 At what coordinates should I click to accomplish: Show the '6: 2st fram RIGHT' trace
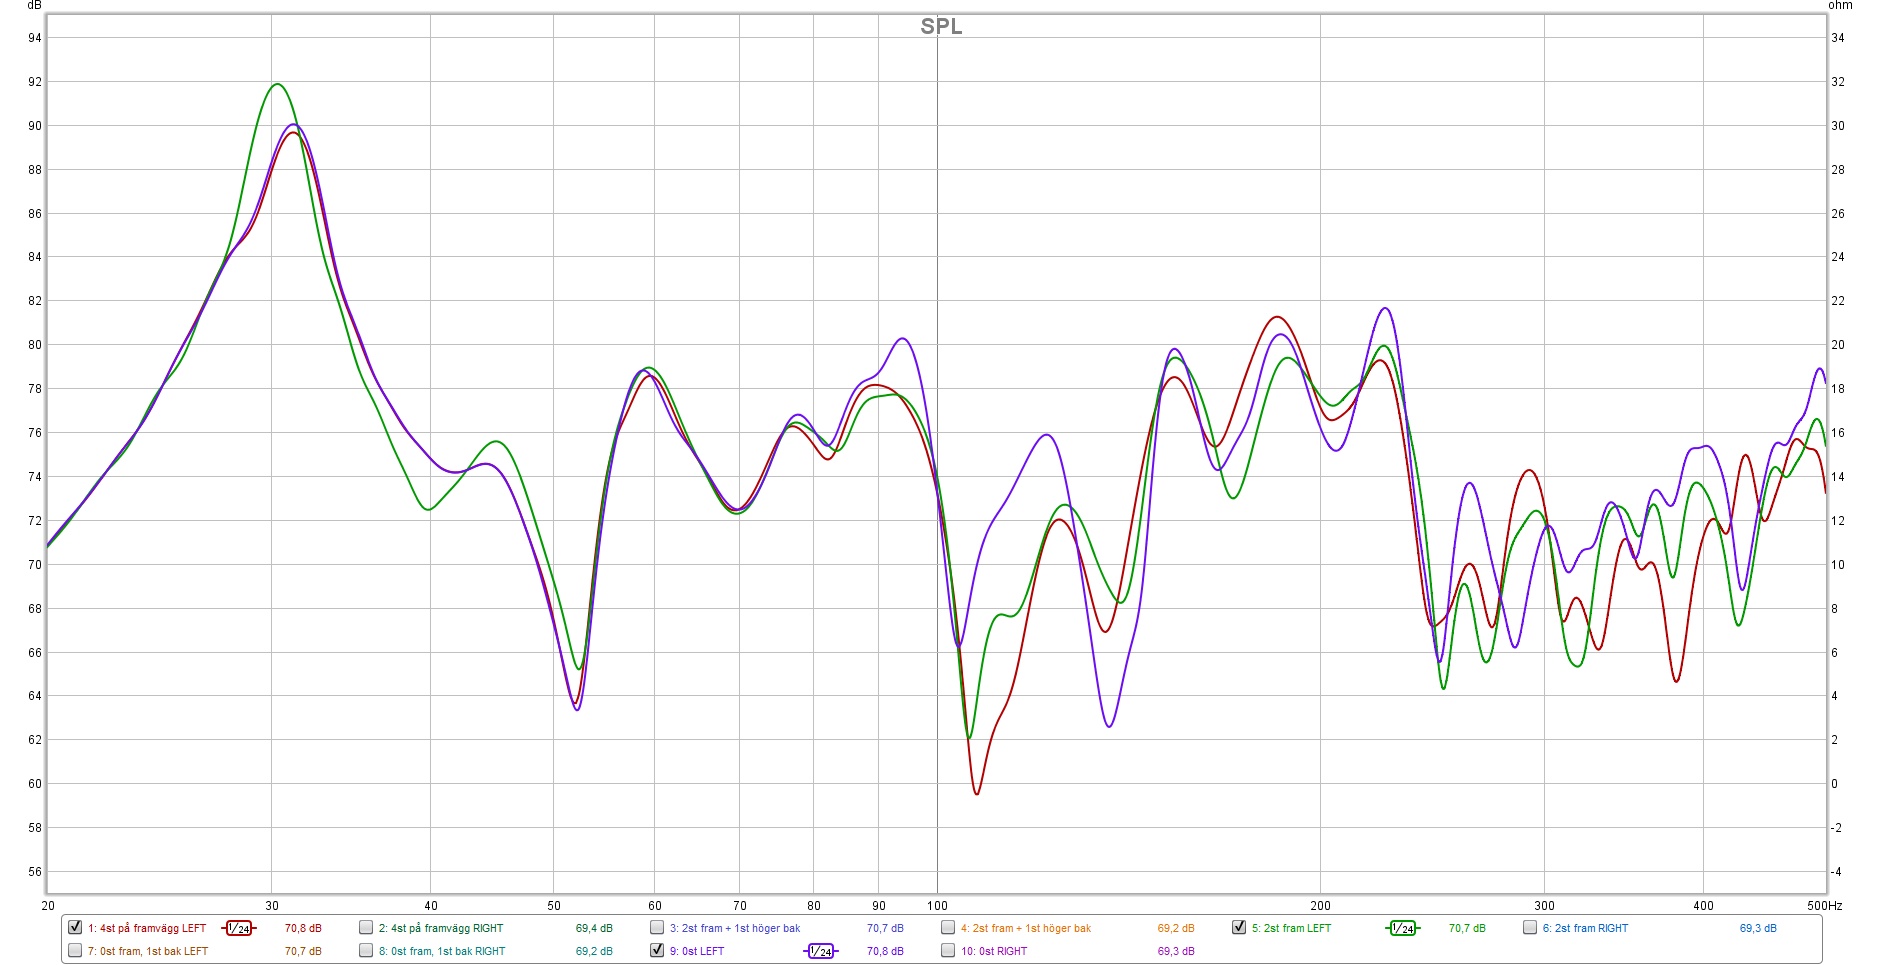point(1530,927)
